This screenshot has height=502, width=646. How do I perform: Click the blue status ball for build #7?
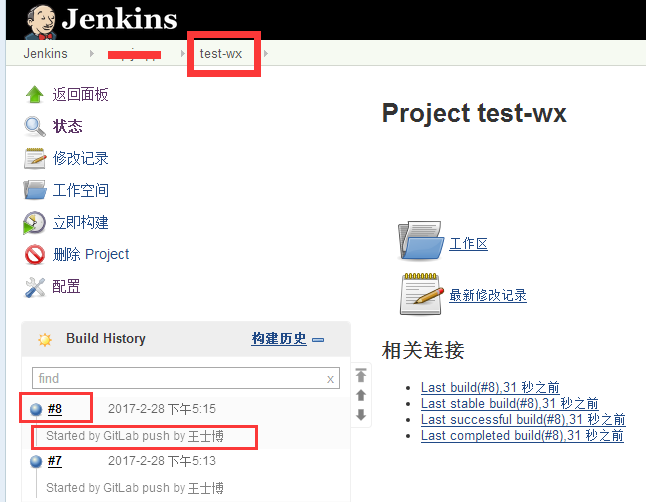pos(36,461)
